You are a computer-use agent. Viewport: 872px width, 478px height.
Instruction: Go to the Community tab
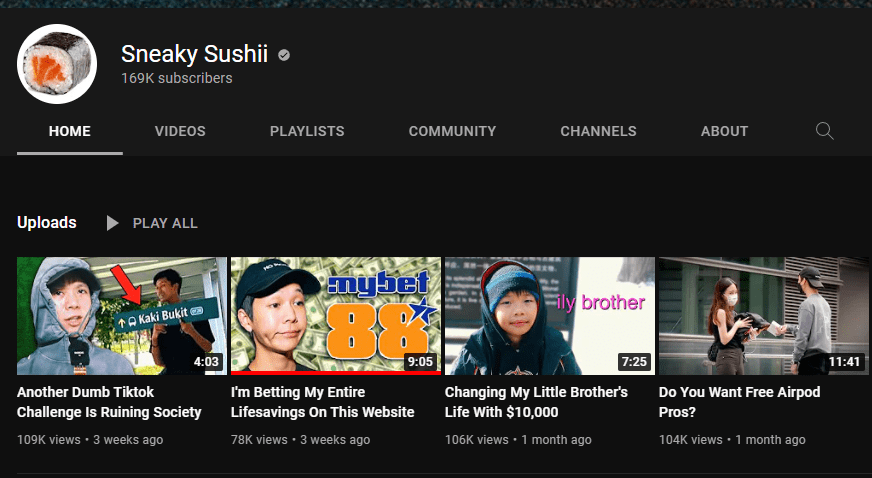(452, 131)
